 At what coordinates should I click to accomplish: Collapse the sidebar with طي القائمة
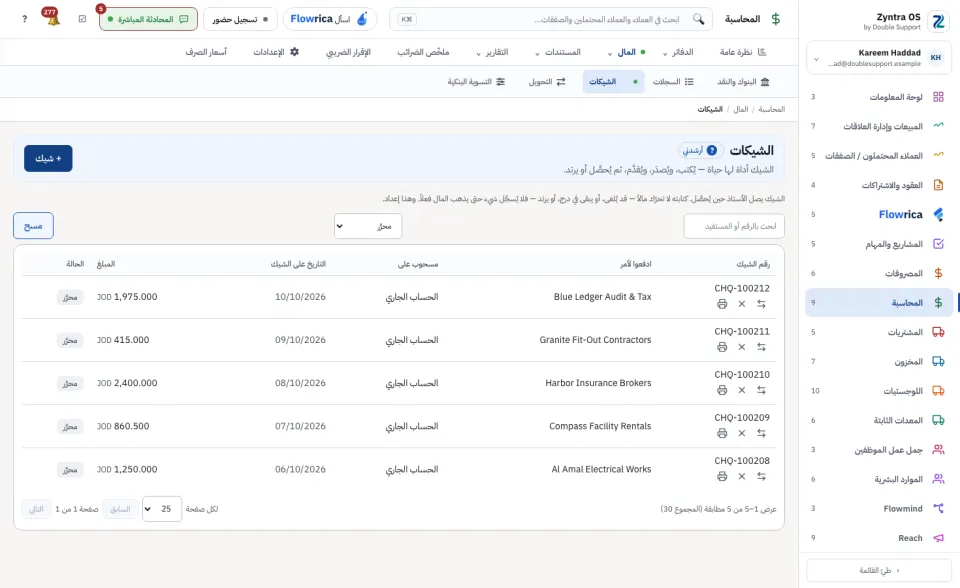click(879, 570)
